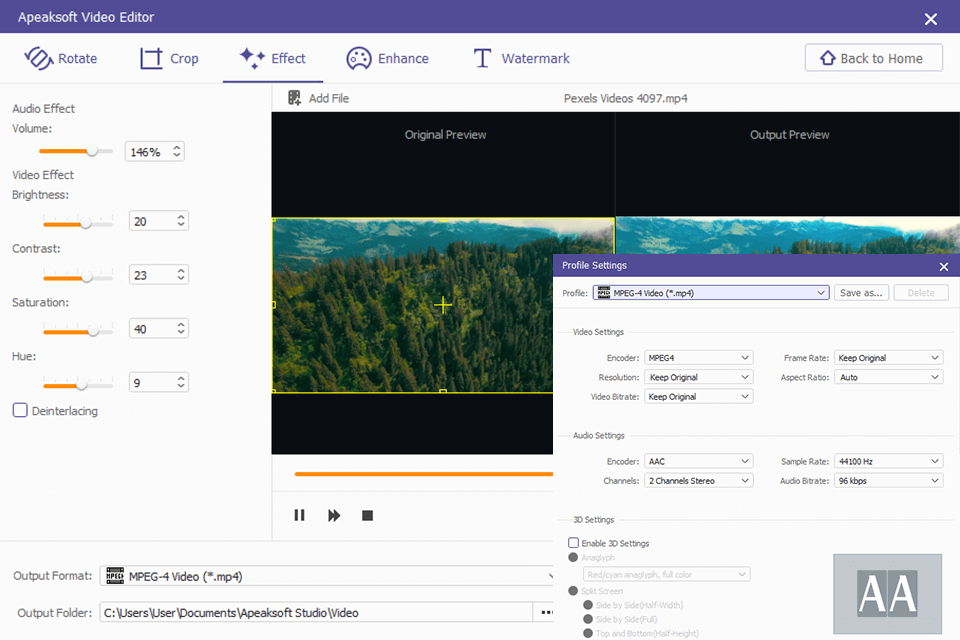Screen dimensions: 960x640
Task: Click the crop frame's top-center handle
Action: (x=443, y=219)
